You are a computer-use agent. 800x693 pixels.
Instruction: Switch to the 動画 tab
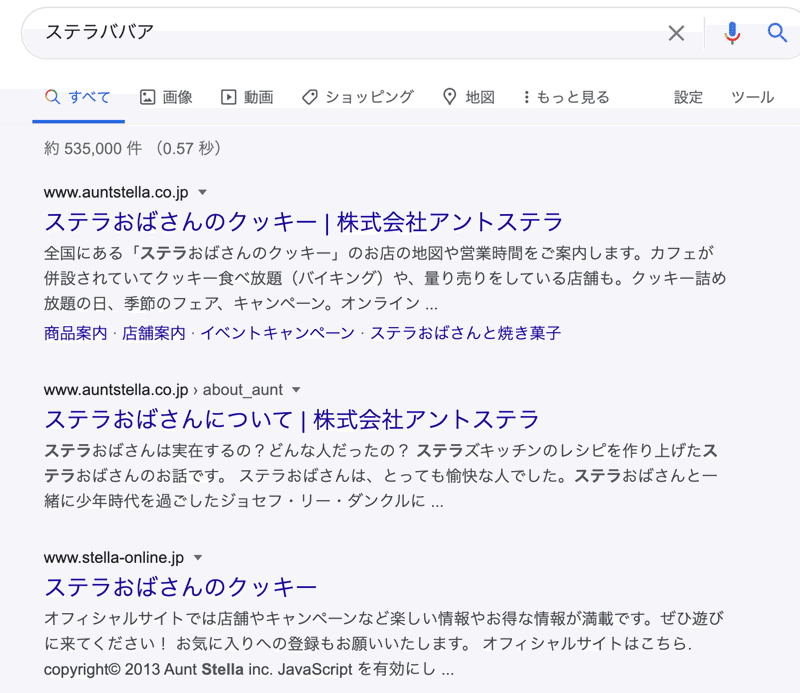click(x=247, y=97)
